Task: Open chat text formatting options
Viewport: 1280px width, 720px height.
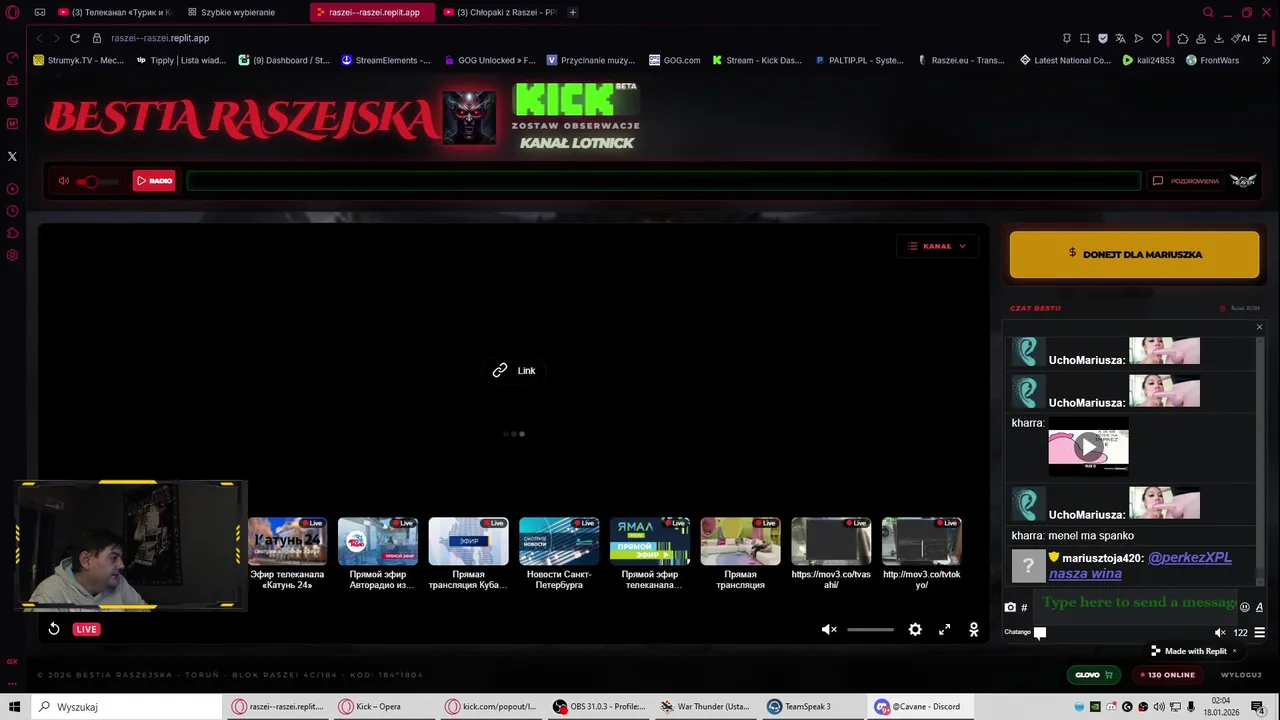Action: tap(1259, 607)
